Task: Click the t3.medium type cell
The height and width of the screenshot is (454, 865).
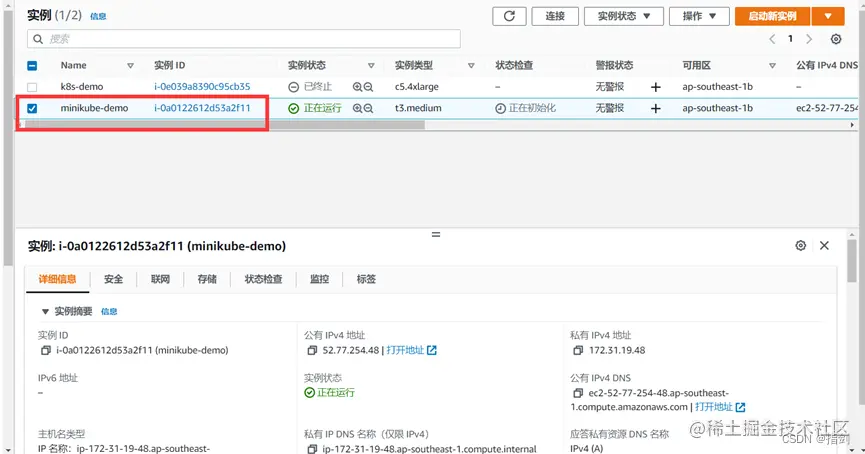Action: 418,108
